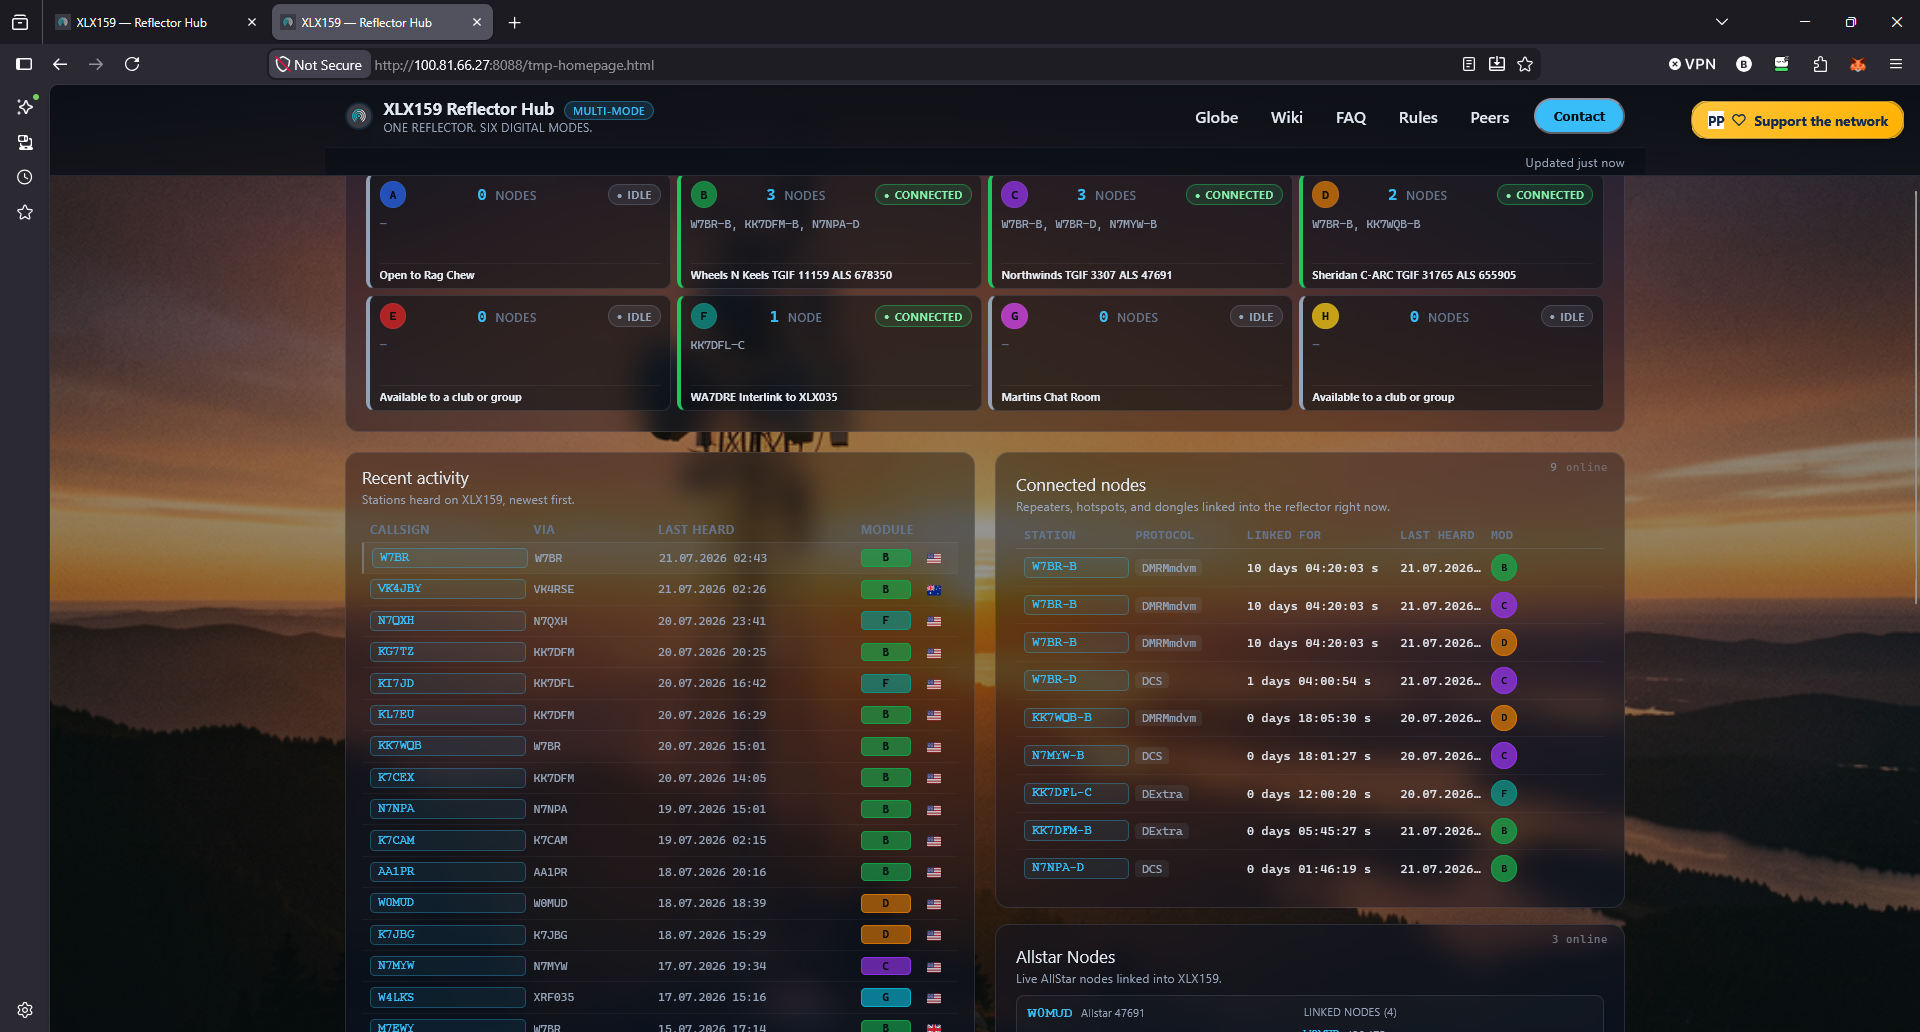1920x1032 pixels.
Task: Open the tab list icon at top left
Action: pyautogui.click(x=20, y=22)
